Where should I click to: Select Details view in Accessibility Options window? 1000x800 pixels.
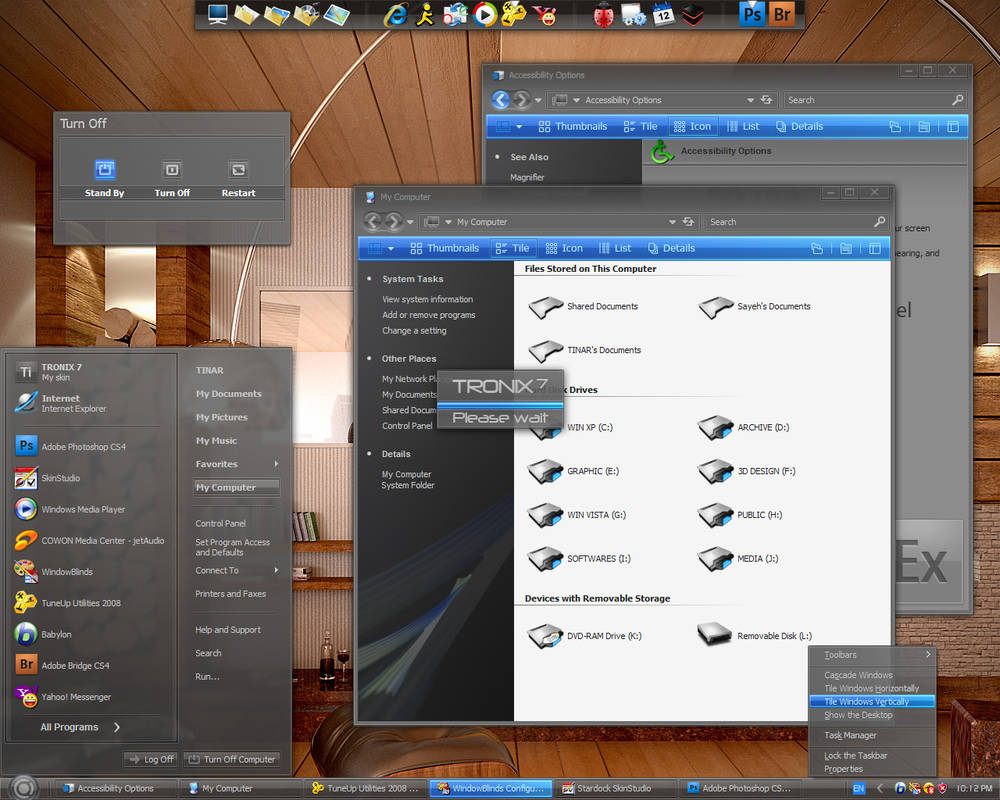click(800, 126)
